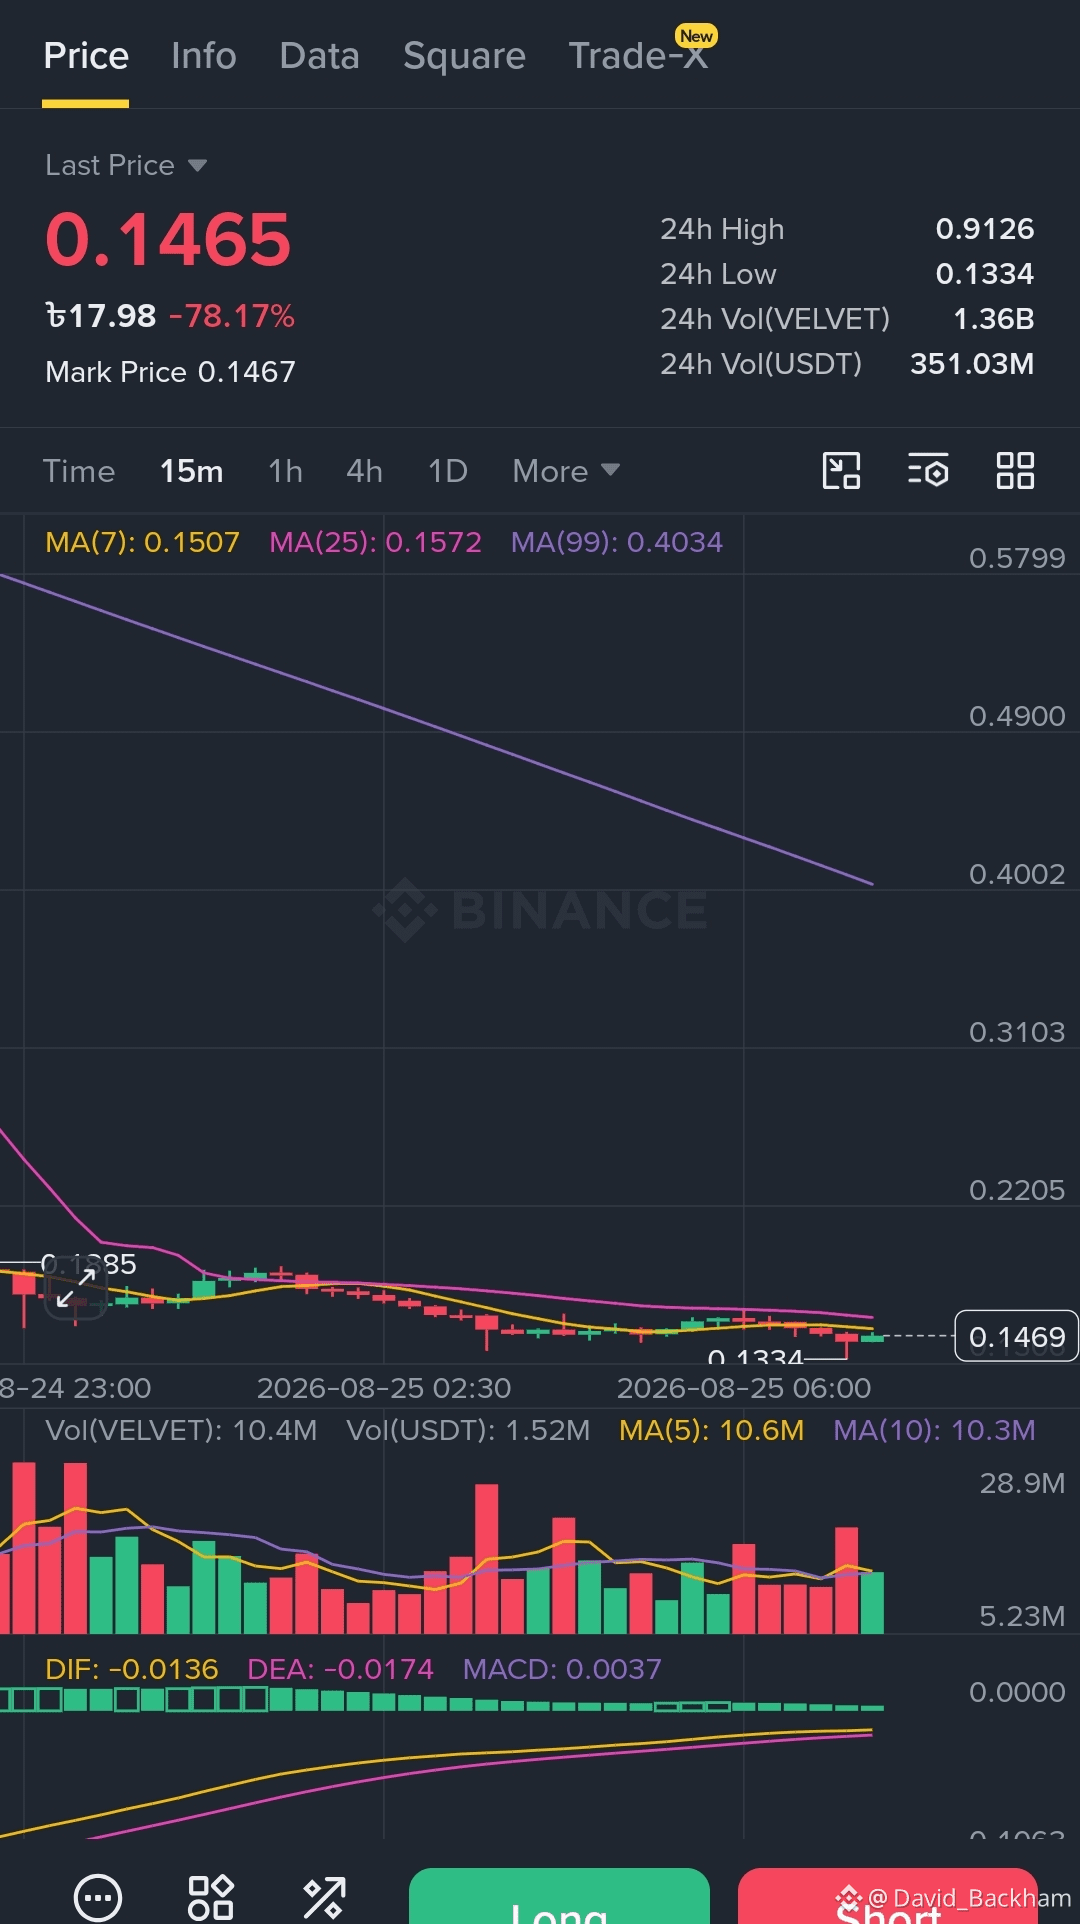The width and height of the screenshot is (1080, 1924).
Task: Open the percent calculator tool icon
Action: [x=324, y=1897]
